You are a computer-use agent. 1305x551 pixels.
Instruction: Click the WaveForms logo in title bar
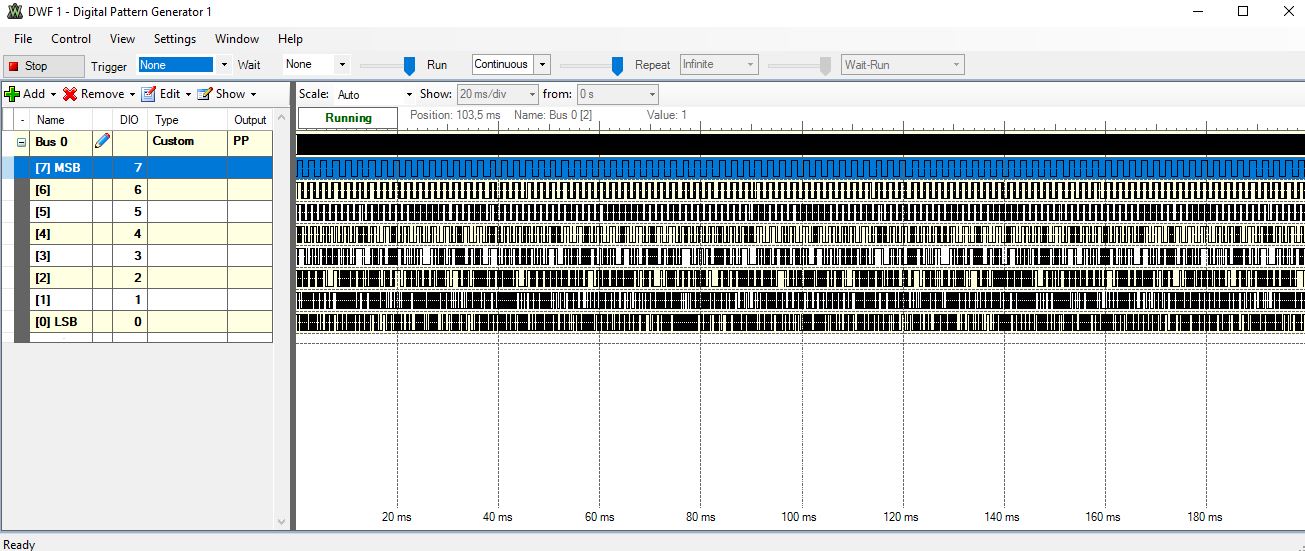pos(14,11)
